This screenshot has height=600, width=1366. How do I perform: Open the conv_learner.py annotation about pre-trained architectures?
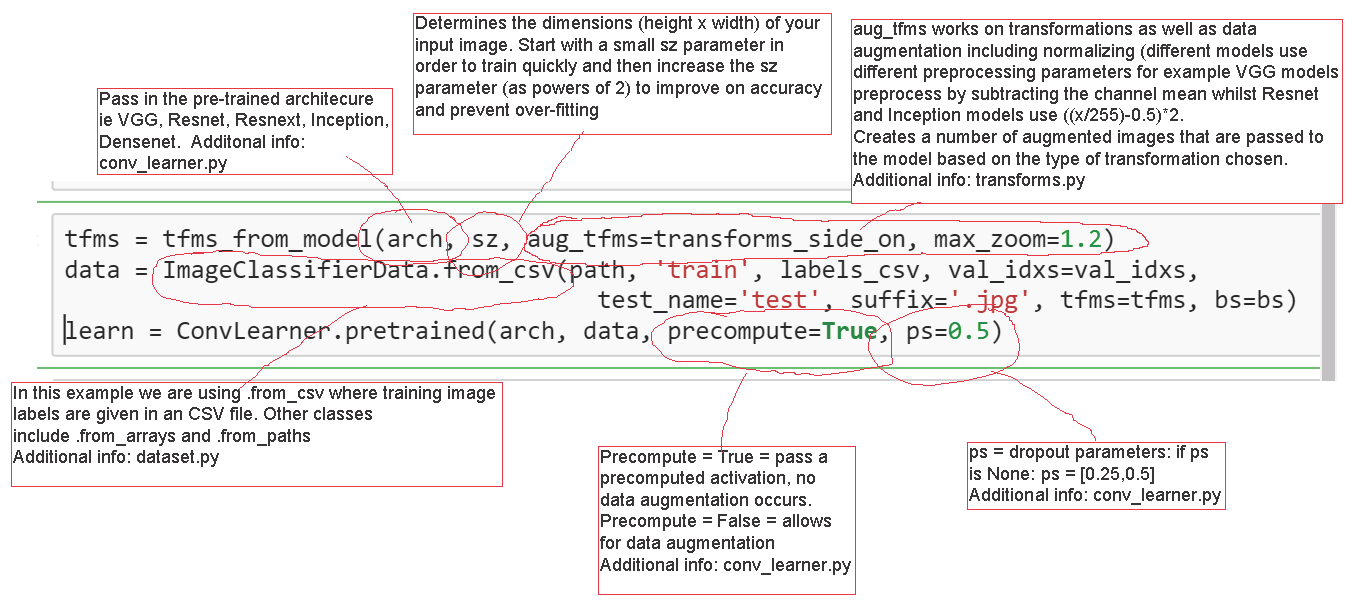click(x=245, y=133)
